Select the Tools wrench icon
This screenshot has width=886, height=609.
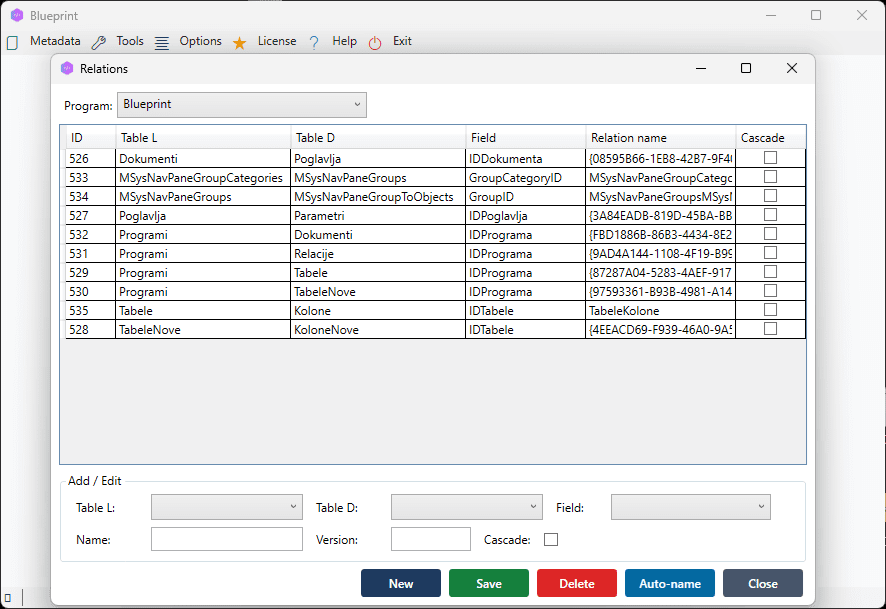[x=98, y=41]
